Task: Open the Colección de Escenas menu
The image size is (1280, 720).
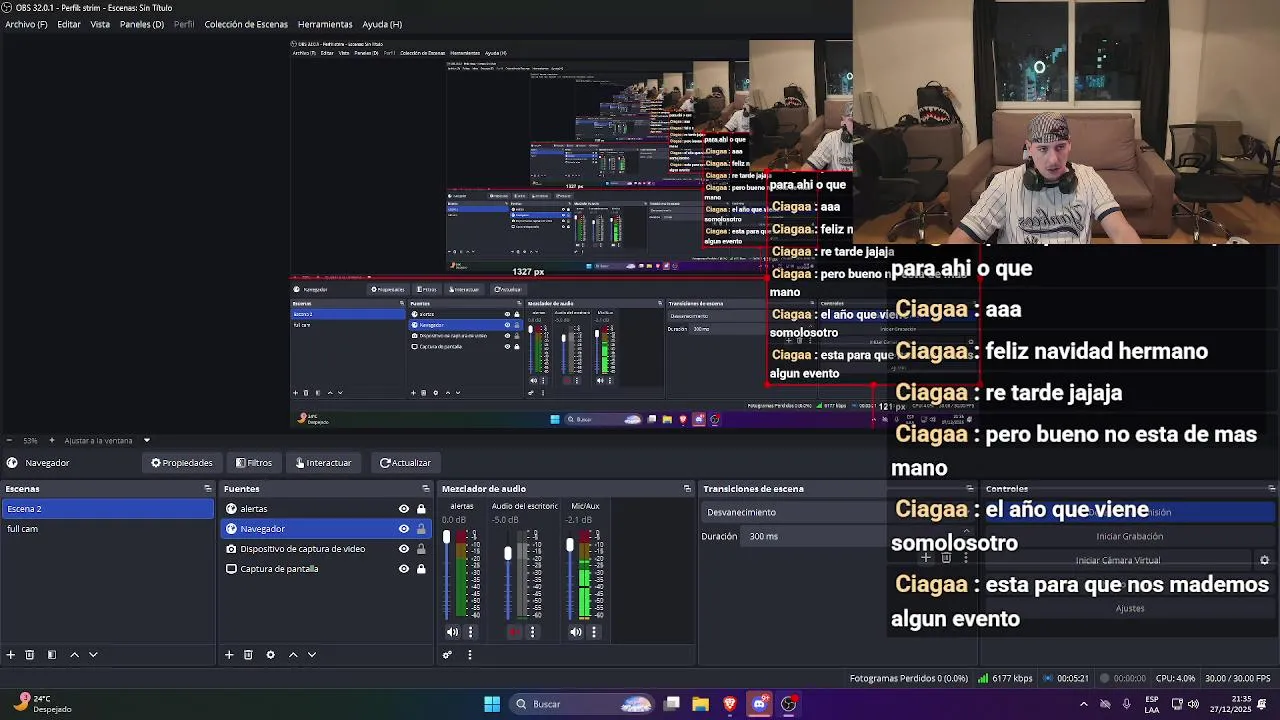Action: 246,24
